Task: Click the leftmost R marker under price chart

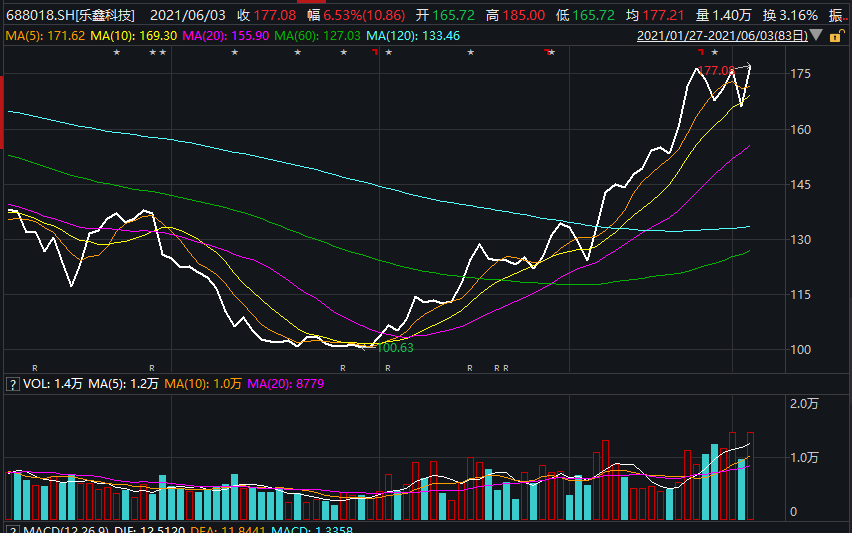Action: coord(35,368)
